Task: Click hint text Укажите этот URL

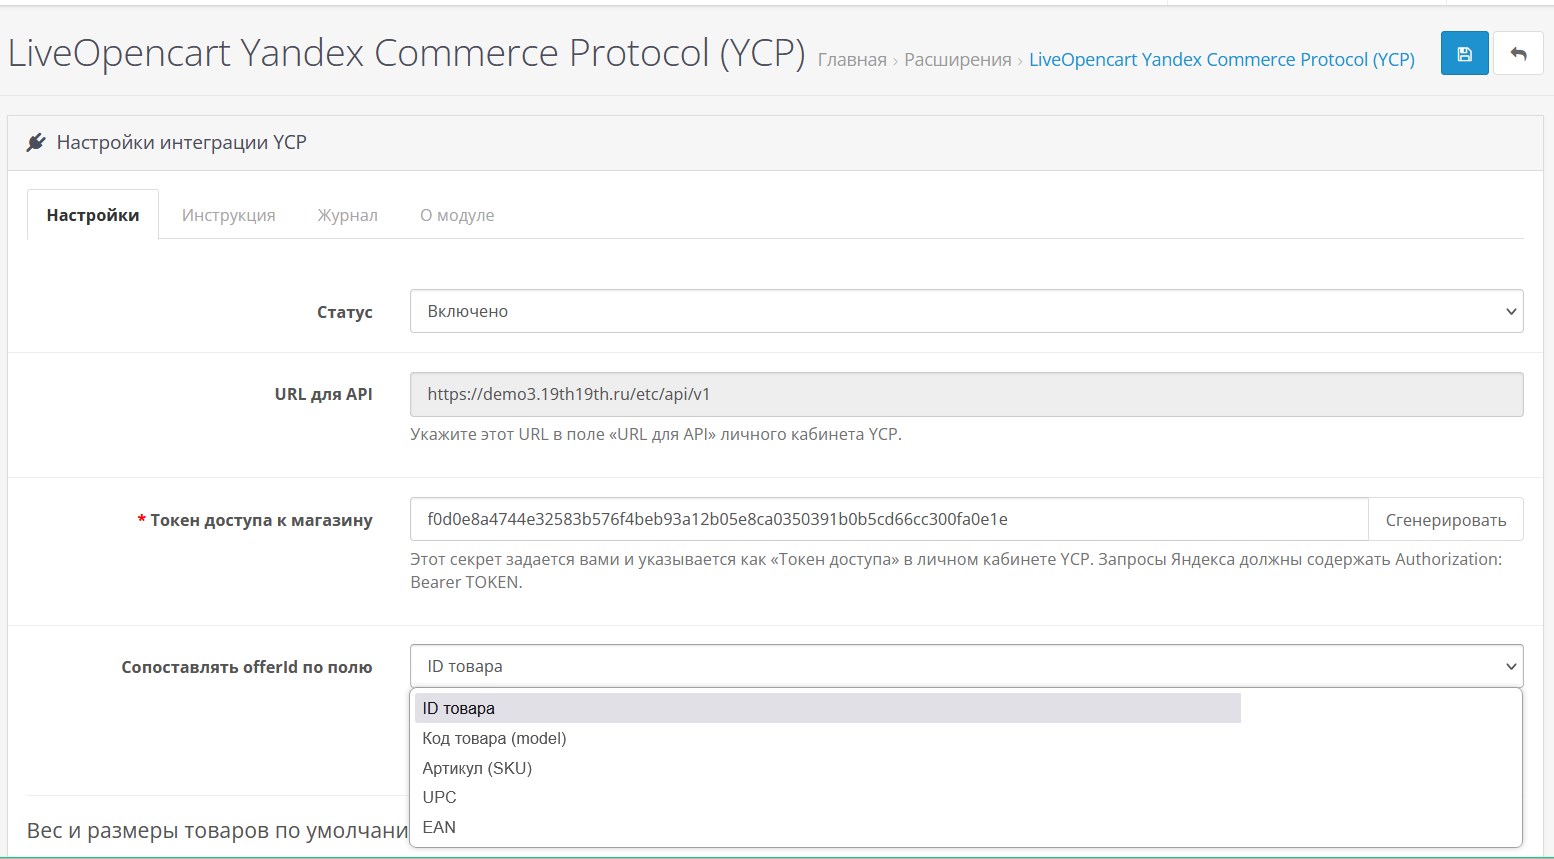Action: (x=656, y=434)
